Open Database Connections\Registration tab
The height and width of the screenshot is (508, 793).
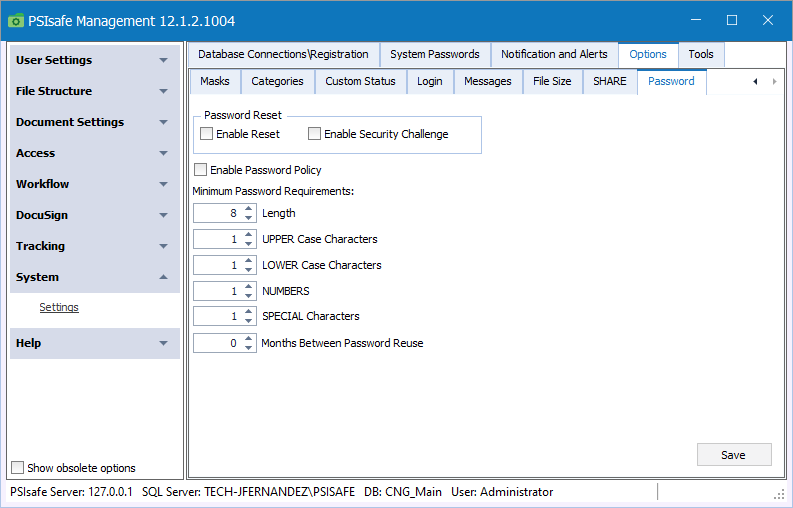[283, 54]
